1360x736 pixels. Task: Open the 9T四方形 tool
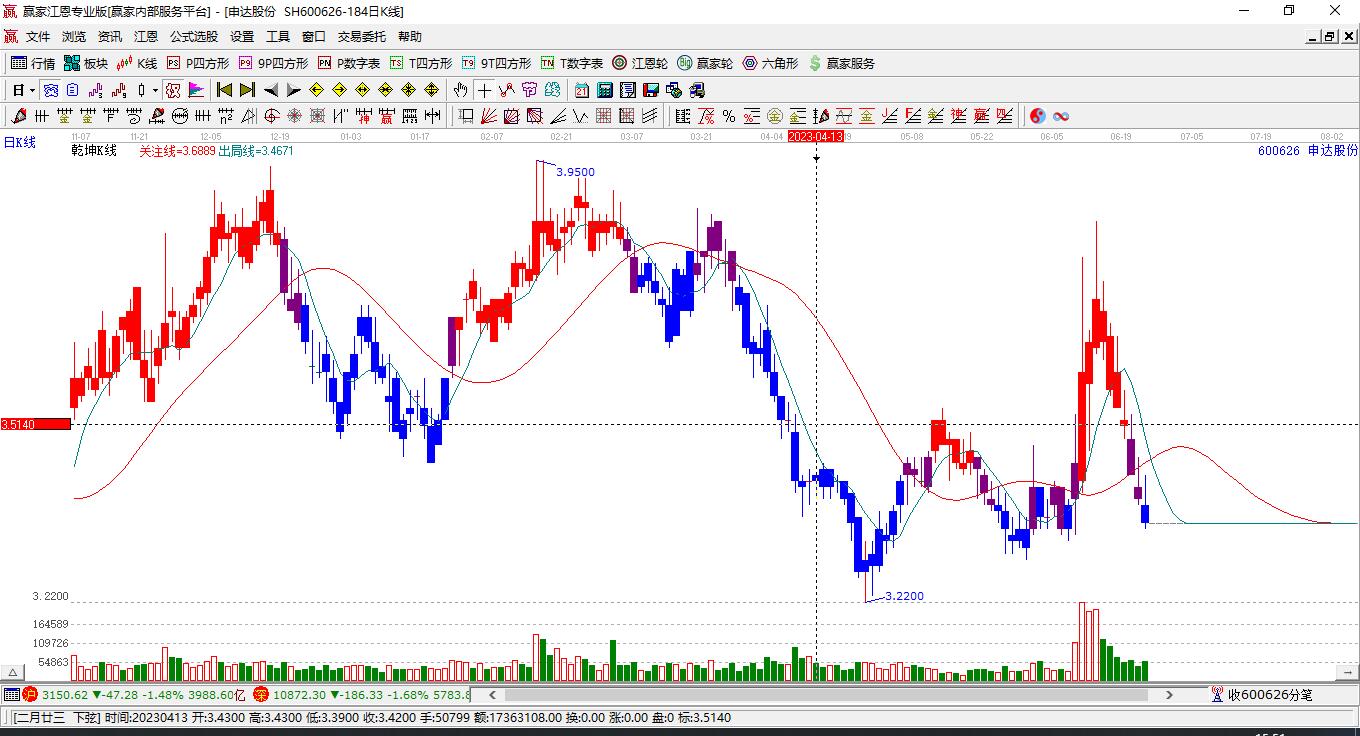(496, 63)
